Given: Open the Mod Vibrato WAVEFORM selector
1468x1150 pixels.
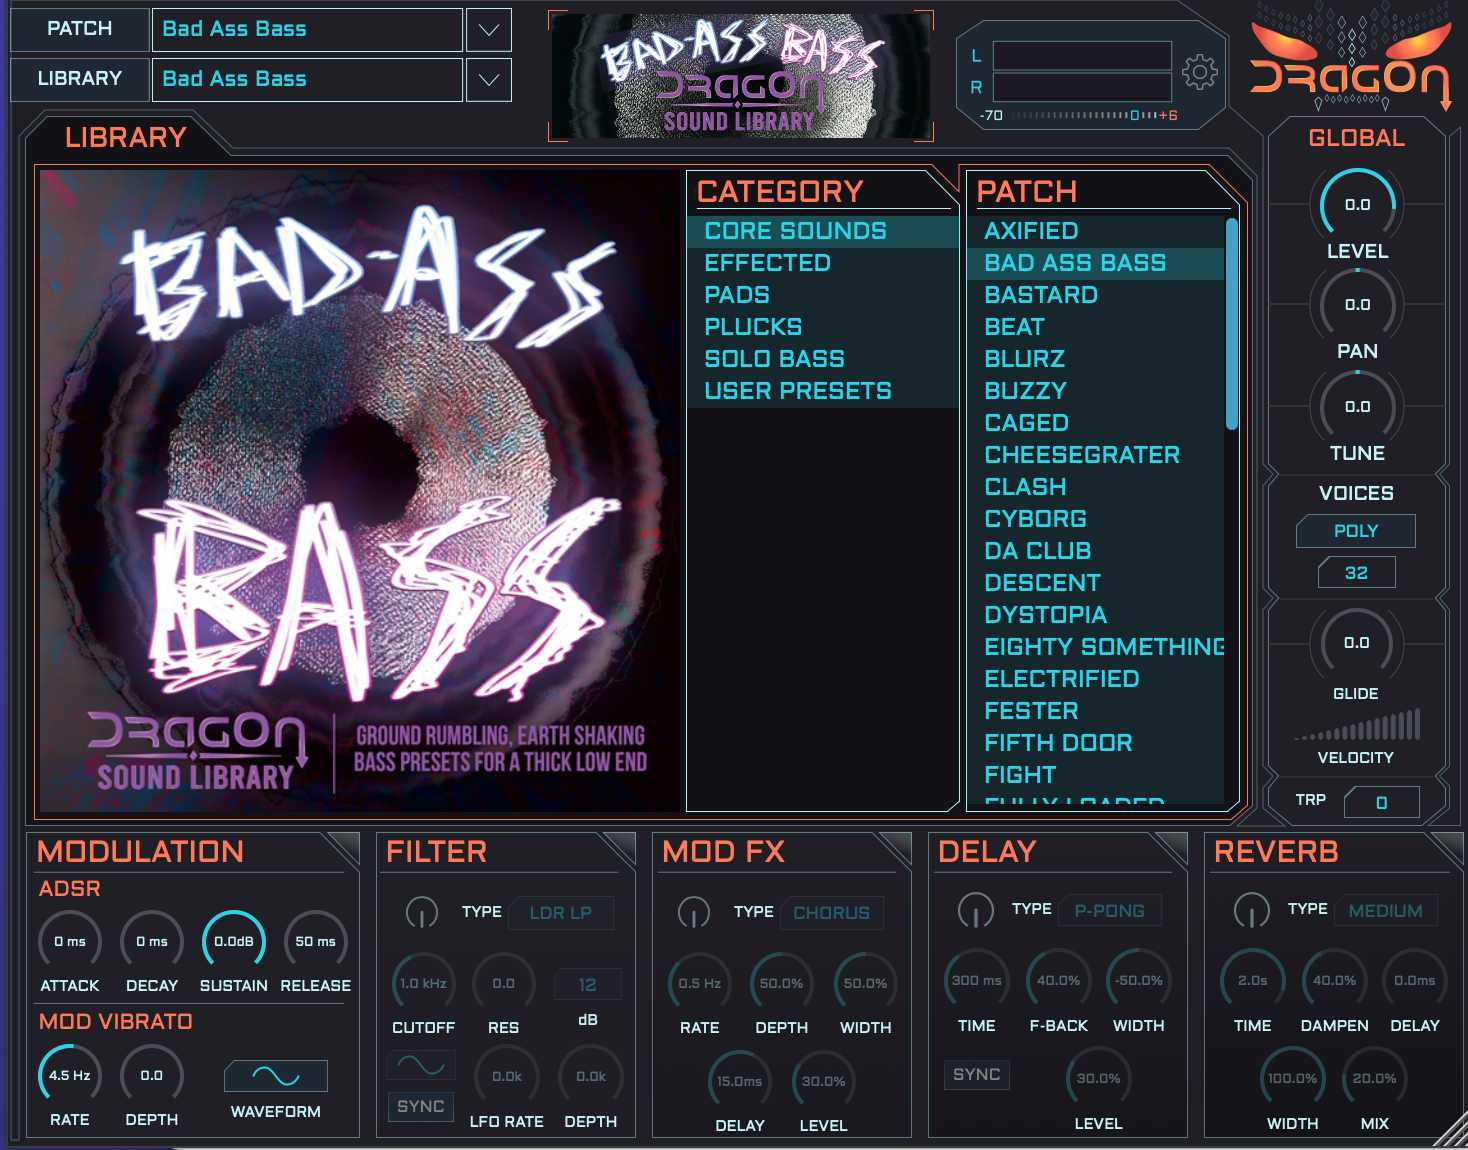Looking at the screenshot, I should tap(276, 1076).
